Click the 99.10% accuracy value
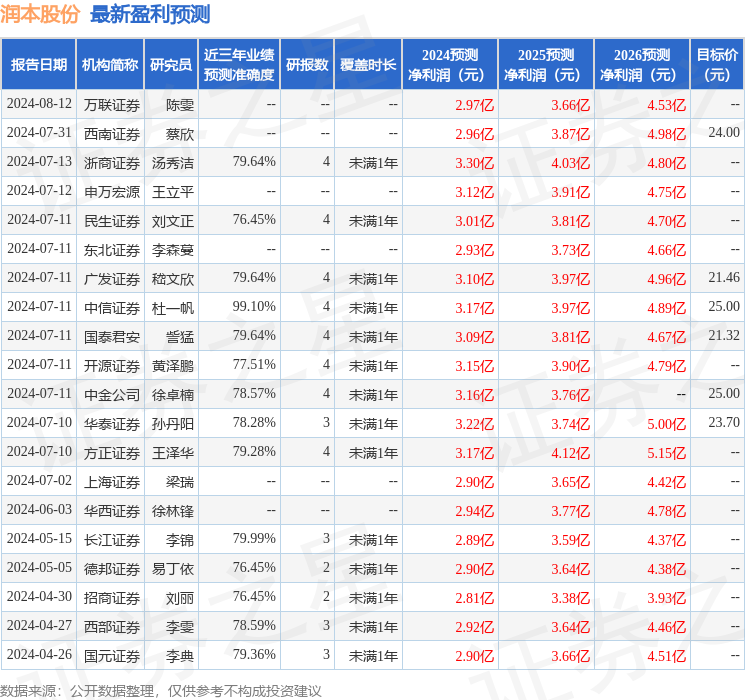This screenshot has width=745, height=700. [254, 307]
